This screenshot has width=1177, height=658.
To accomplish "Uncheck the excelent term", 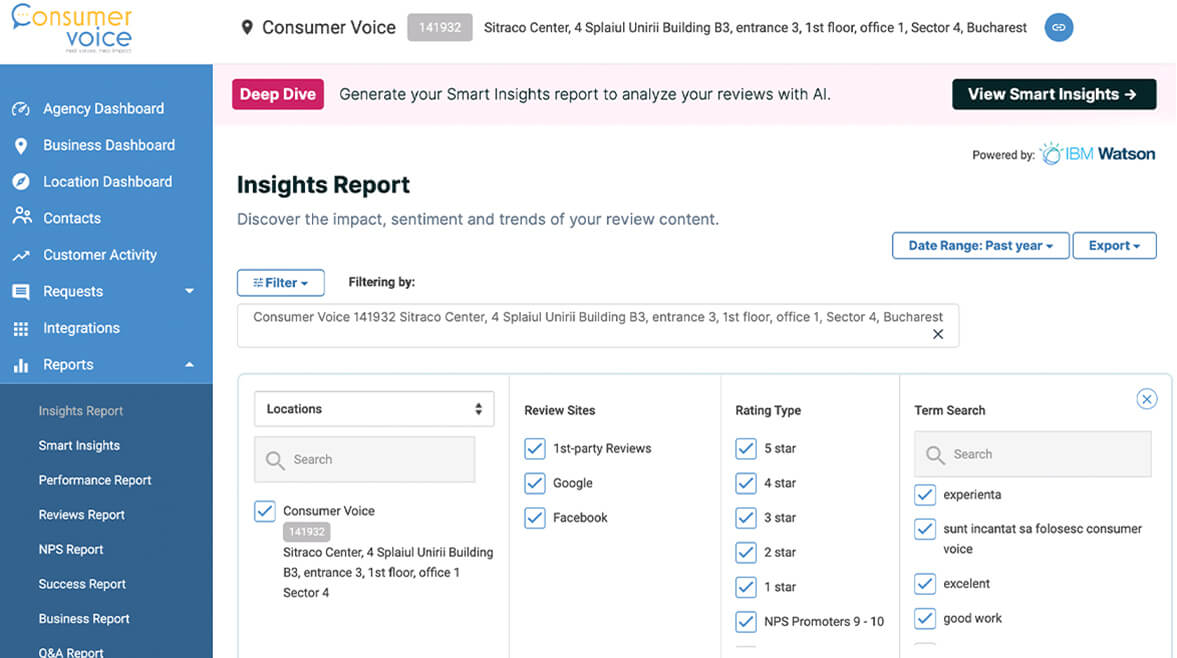I will point(925,584).
